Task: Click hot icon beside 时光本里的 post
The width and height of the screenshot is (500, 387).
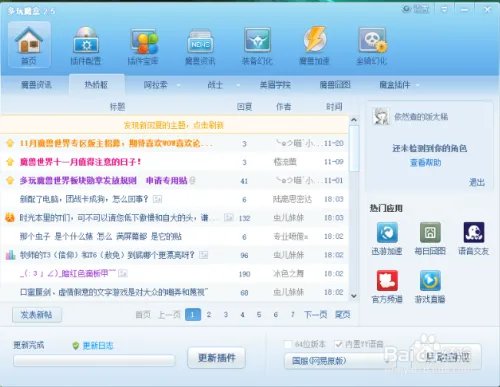Action: click(x=10, y=218)
